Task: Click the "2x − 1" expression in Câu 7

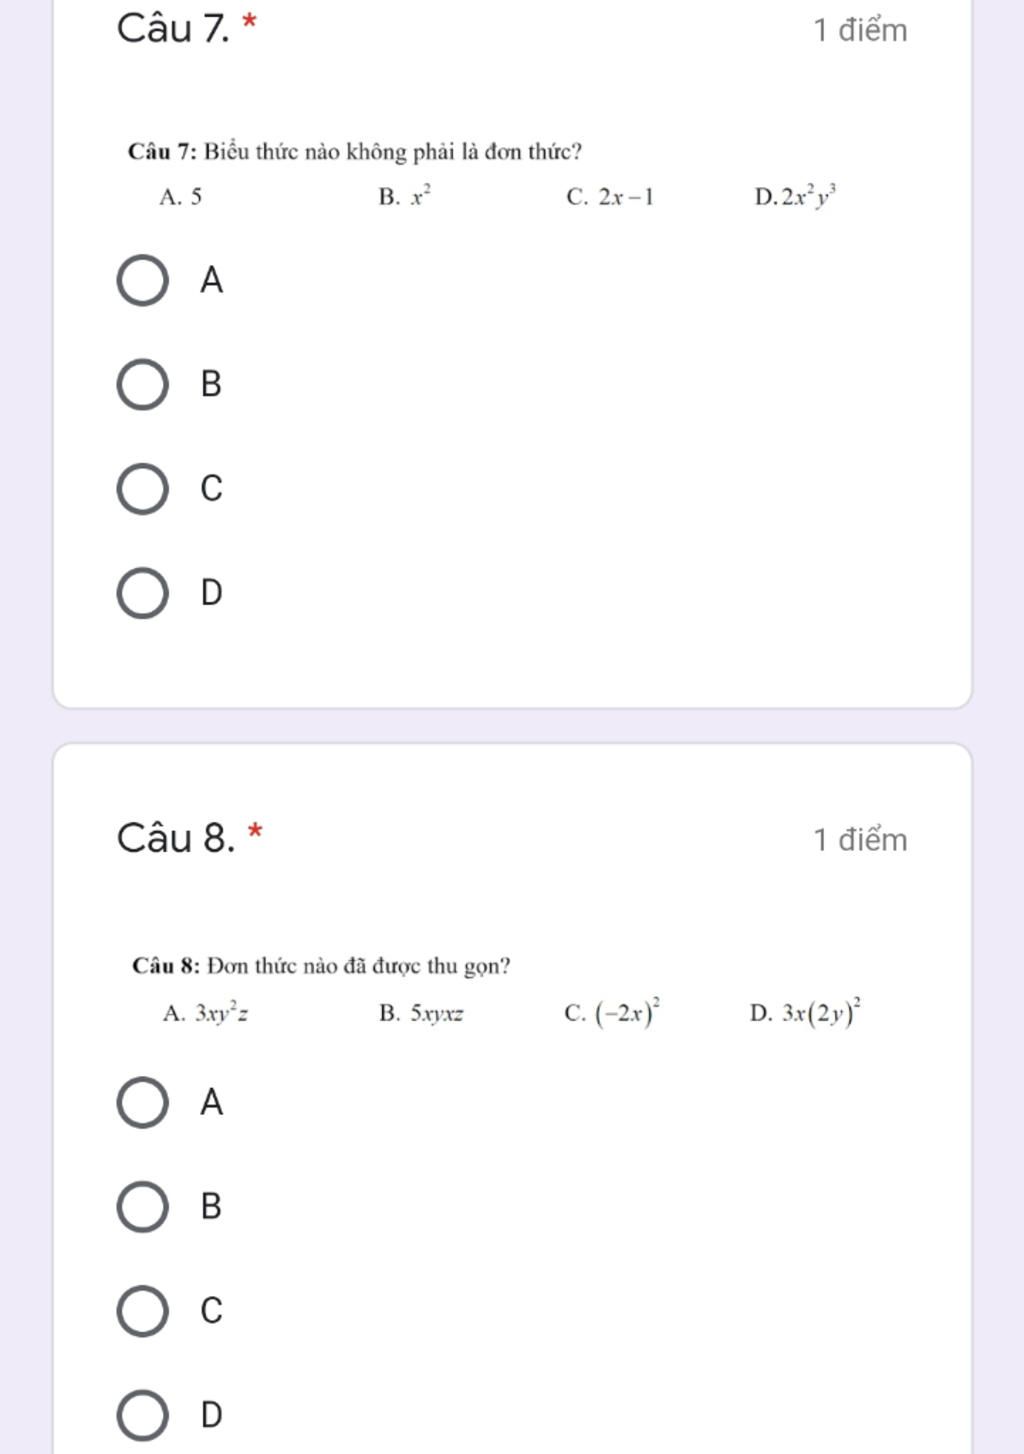Action: click(x=626, y=197)
